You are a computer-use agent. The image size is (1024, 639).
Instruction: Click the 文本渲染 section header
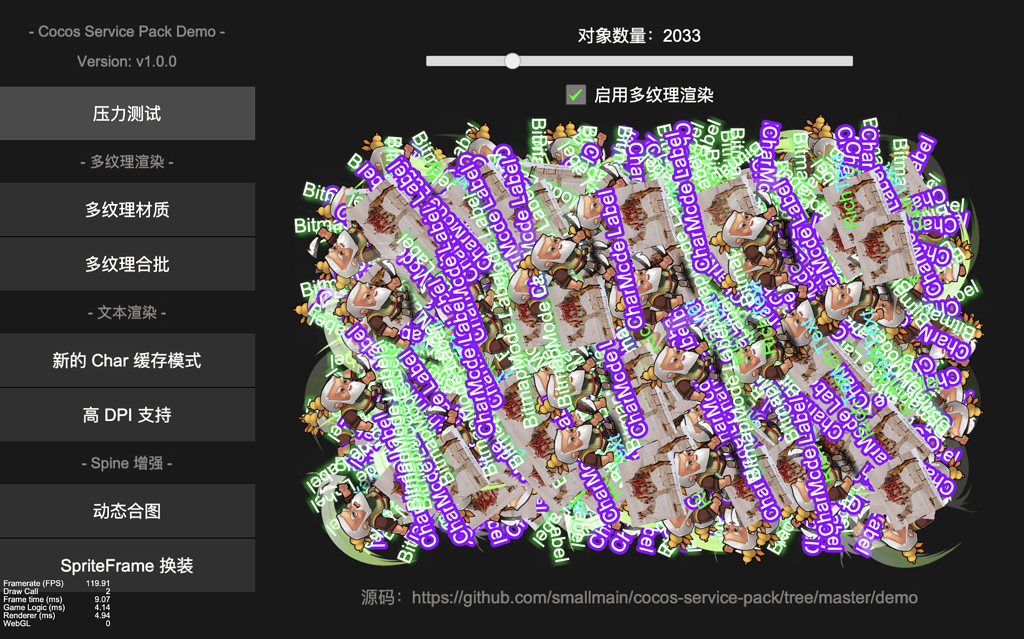[128, 311]
